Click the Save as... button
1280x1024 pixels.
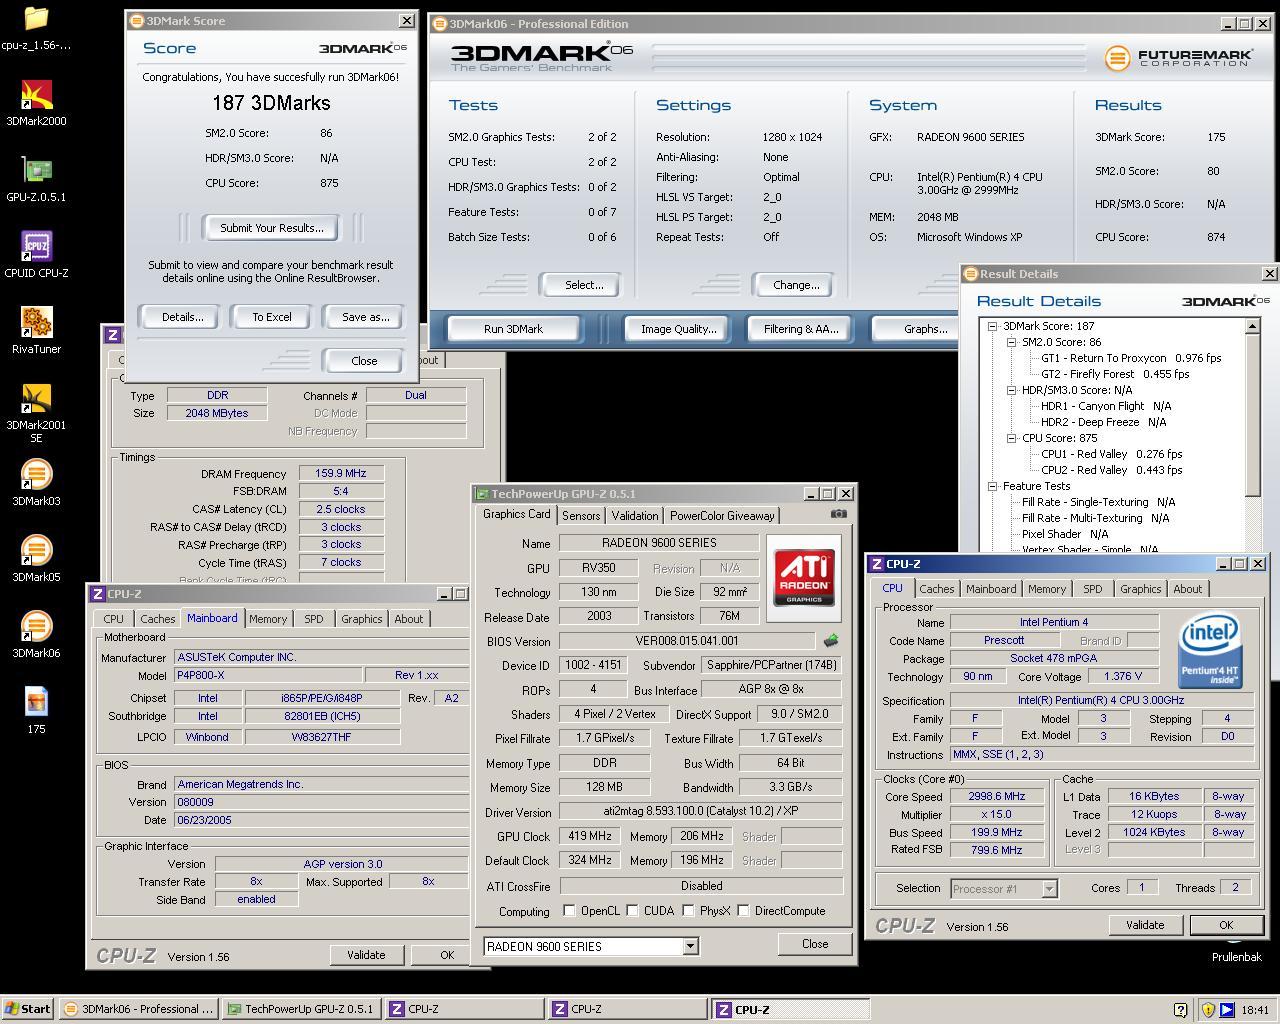[x=366, y=317]
